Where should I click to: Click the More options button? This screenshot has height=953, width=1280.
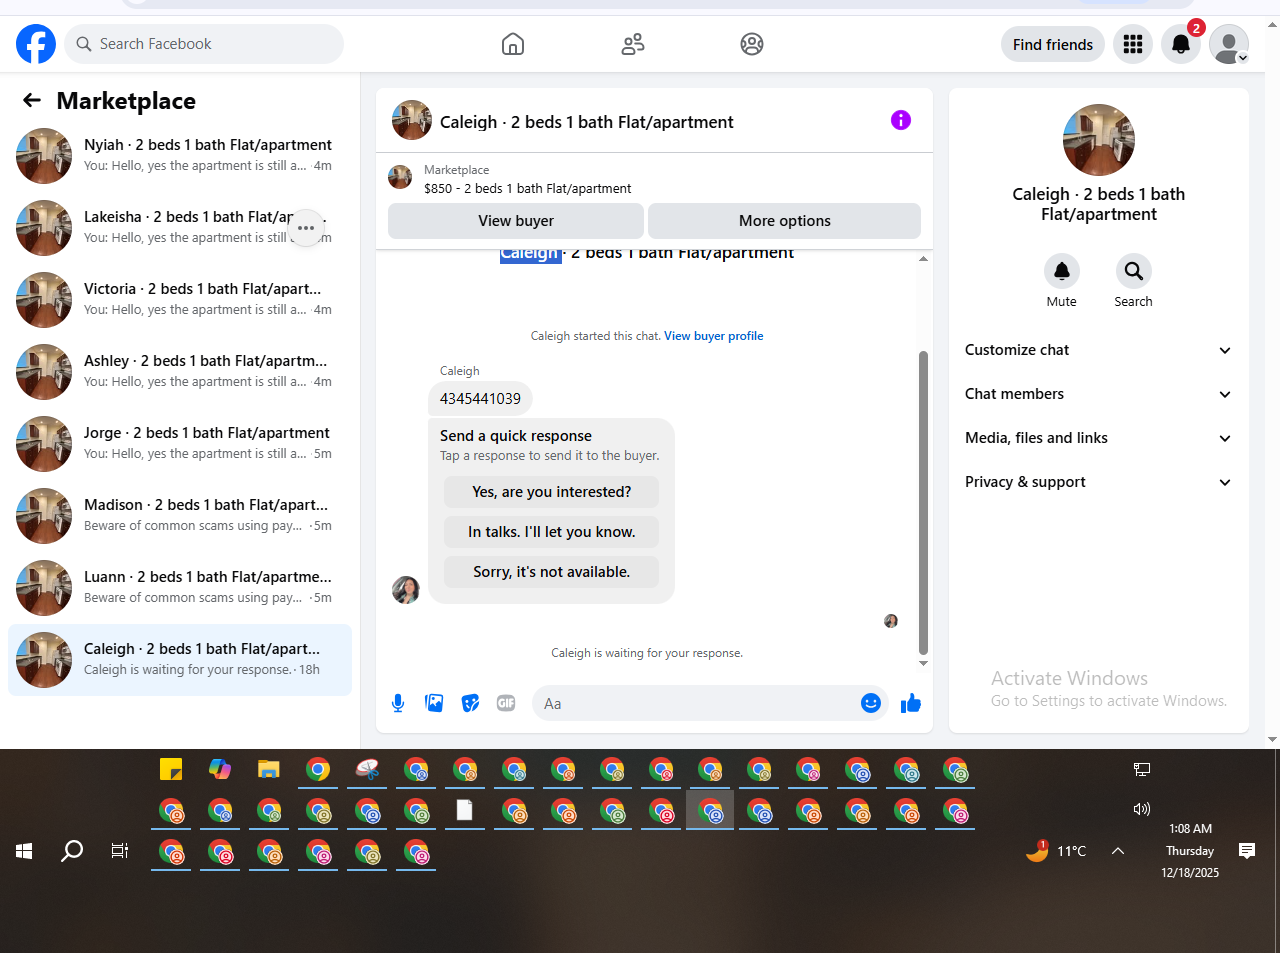click(785, 221)
